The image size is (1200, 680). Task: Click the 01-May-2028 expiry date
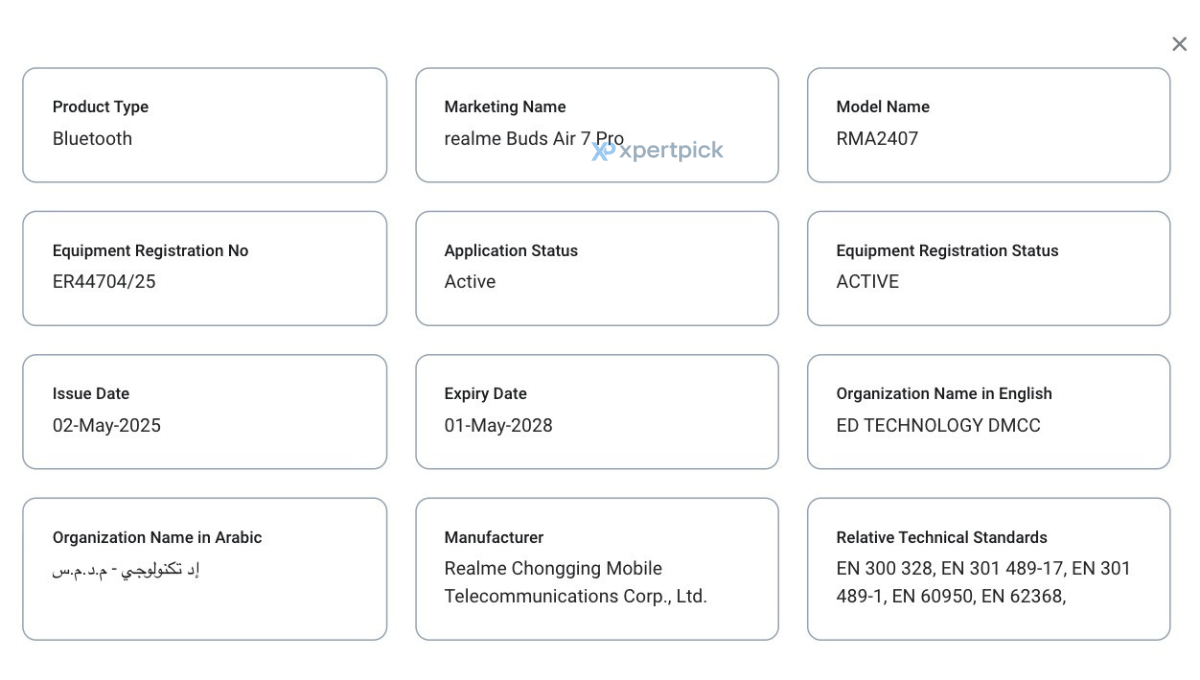pos(498,425)
